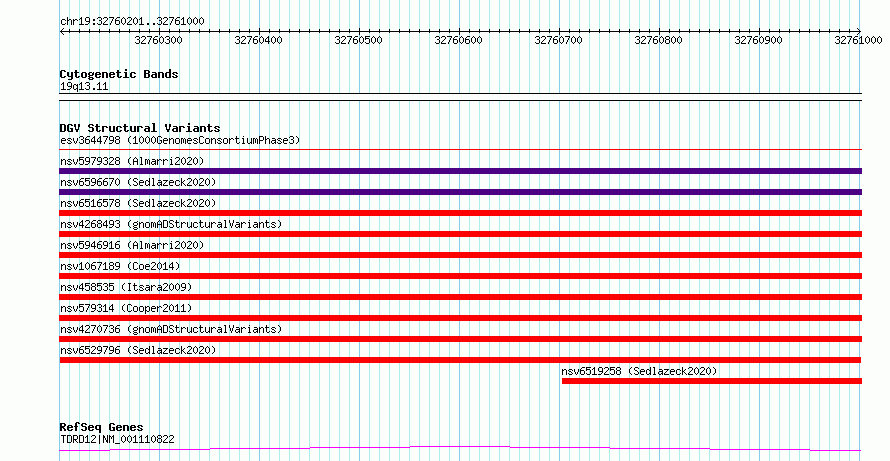890x461 pixels.
Task: Select variant label nsv6516578 (Sedlazeck2020)
Action: (x=138, y=203)
